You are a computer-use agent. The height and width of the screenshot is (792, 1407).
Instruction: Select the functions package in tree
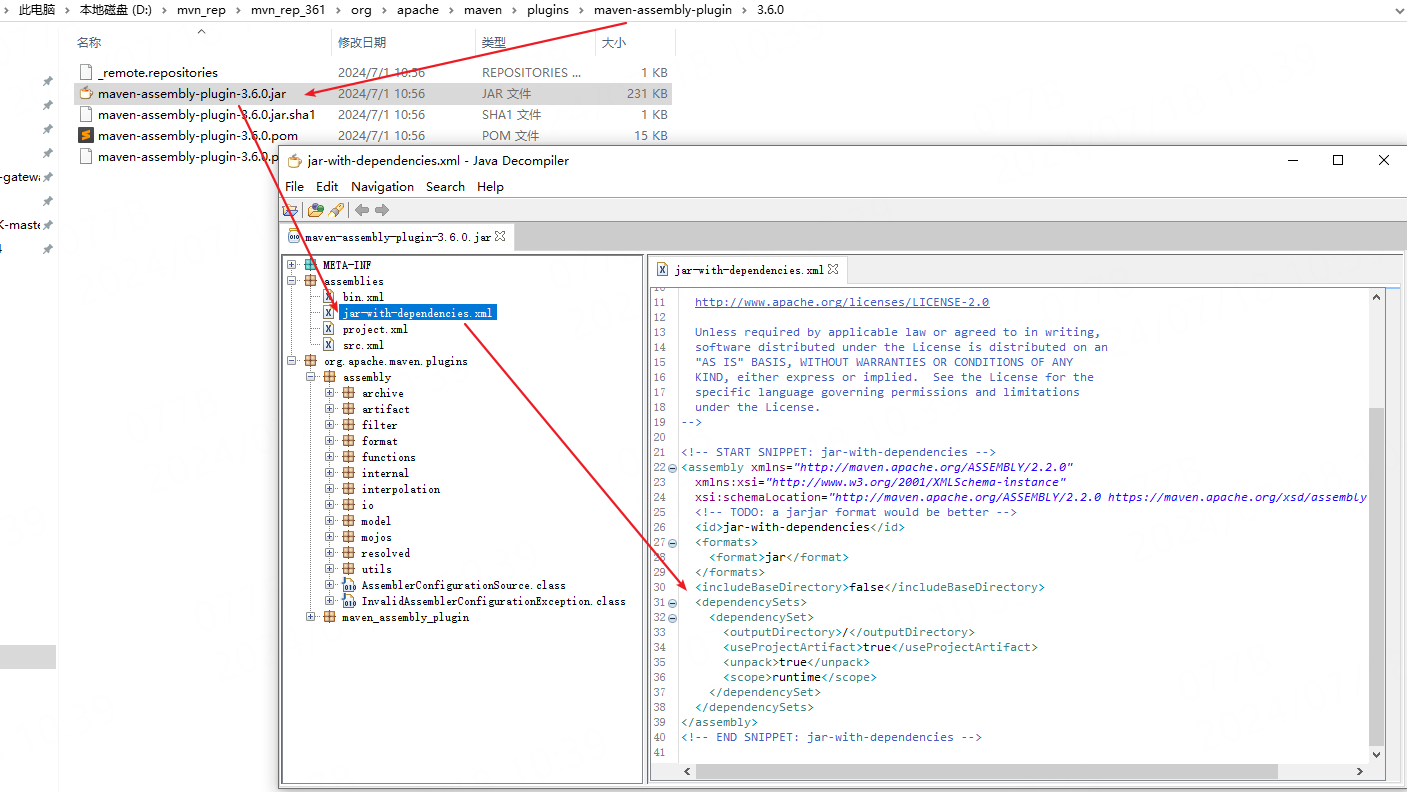pos(388,457)
